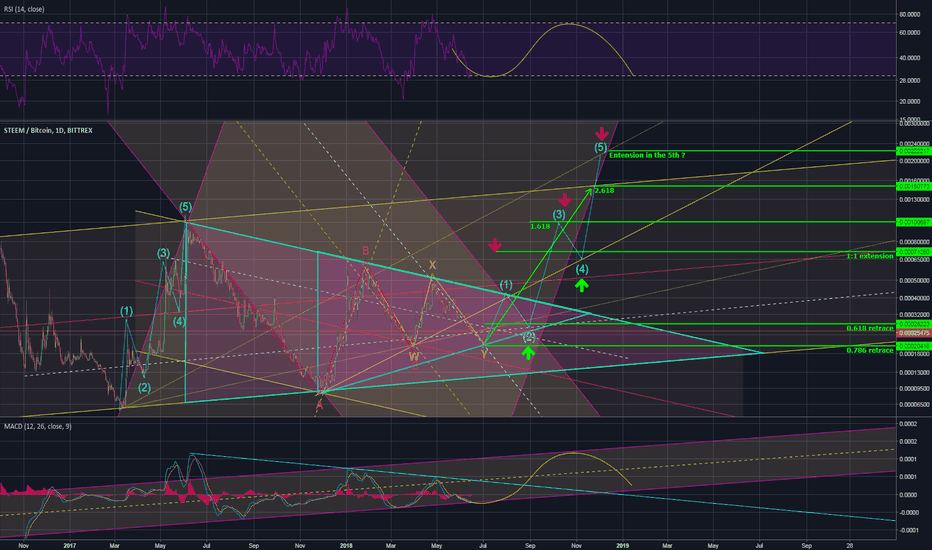Click the '2019' label on the time axis

point(622,545)
